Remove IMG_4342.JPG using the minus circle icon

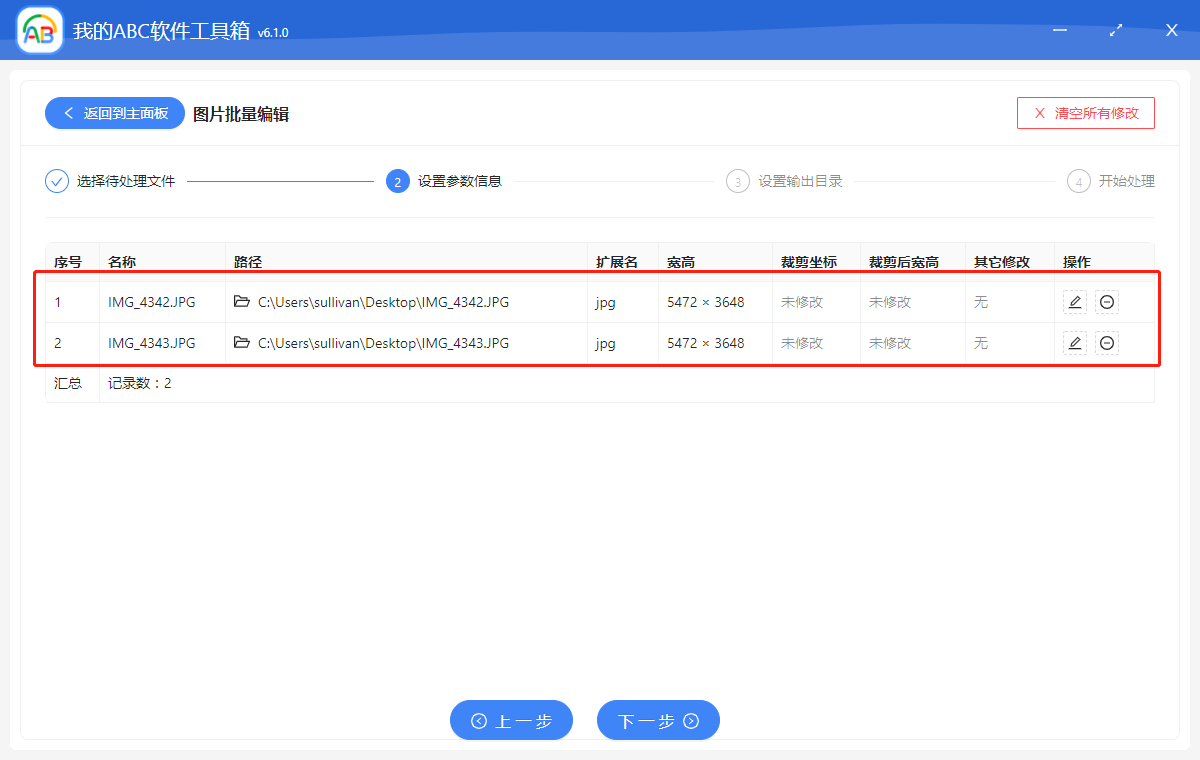coord(1107,301)
